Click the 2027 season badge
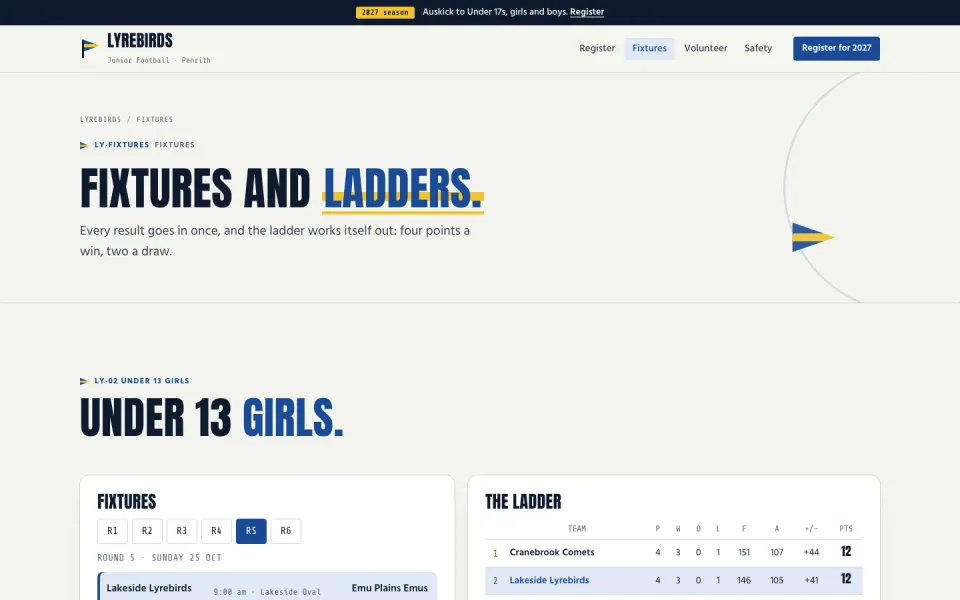The height and width of the screenshot is (600, 960). click(385, 12)
